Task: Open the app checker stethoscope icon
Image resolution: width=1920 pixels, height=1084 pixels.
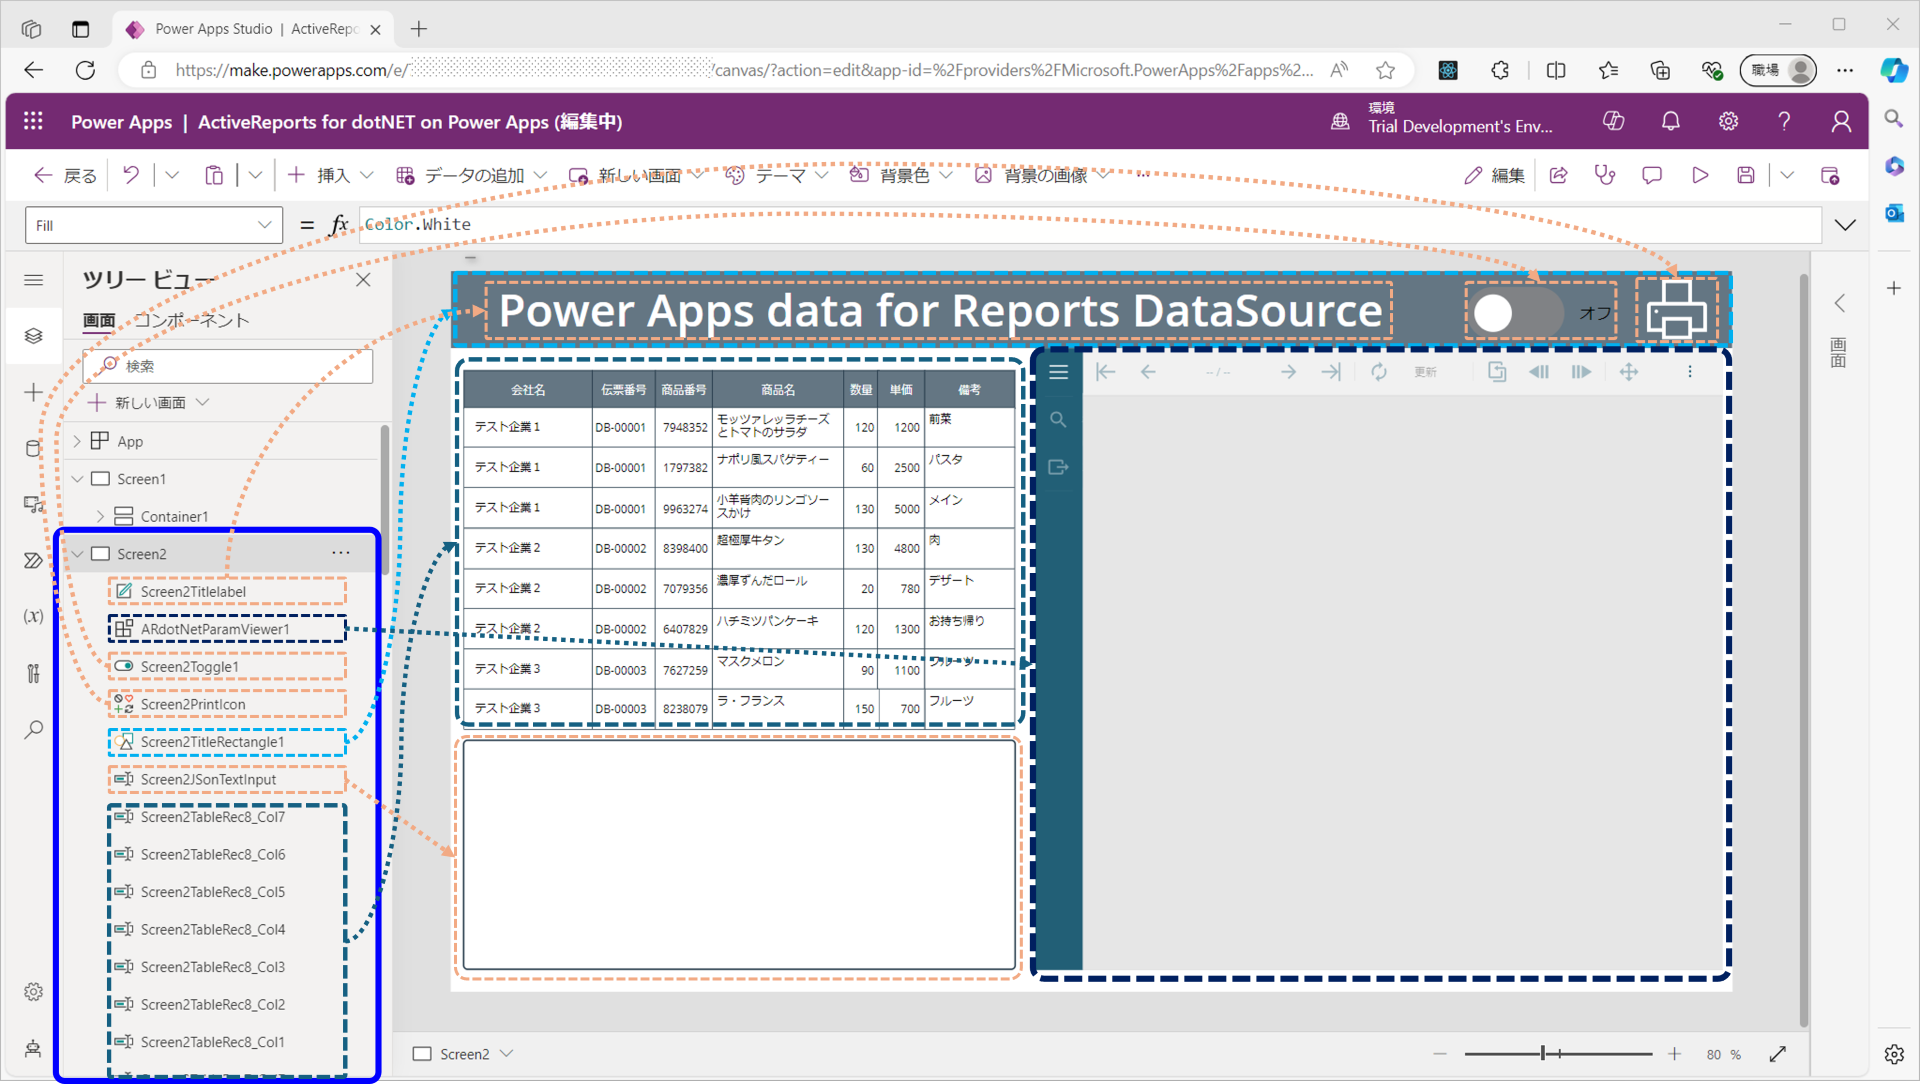Action: (1605, 175)
